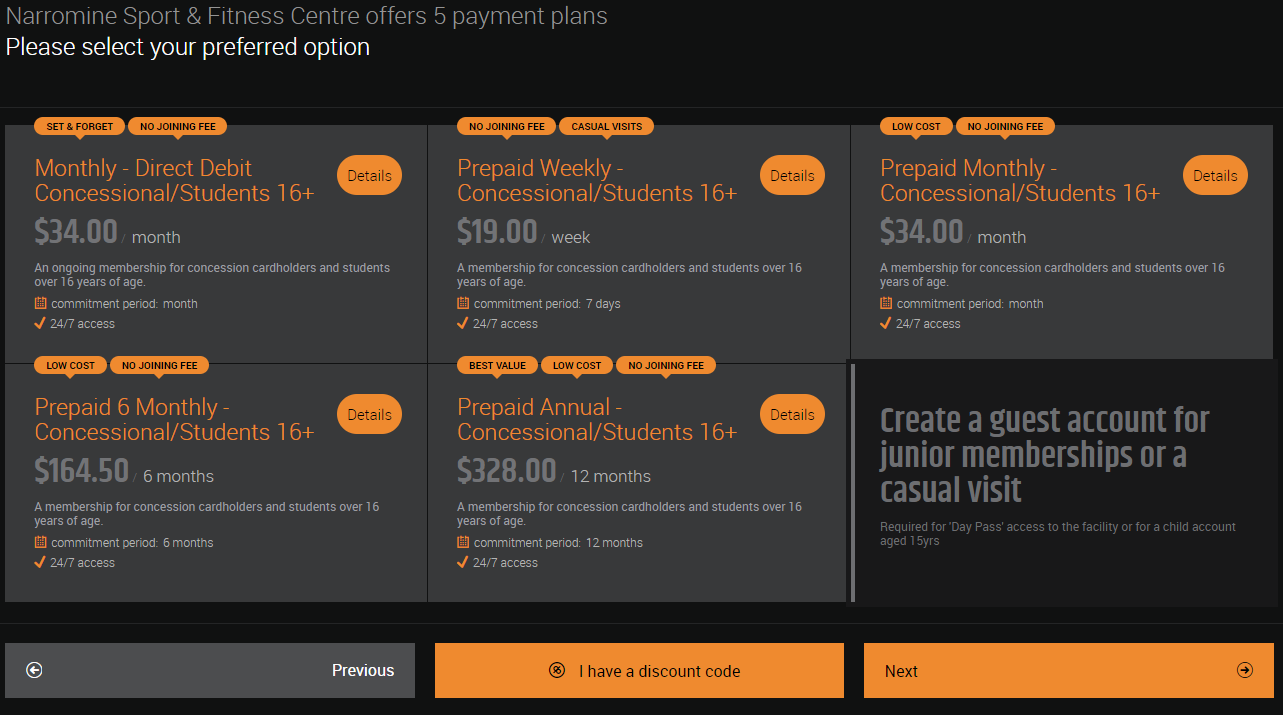Click the SET & FORGET badge
The image size is (1283, 715).
tap(80, 126)
